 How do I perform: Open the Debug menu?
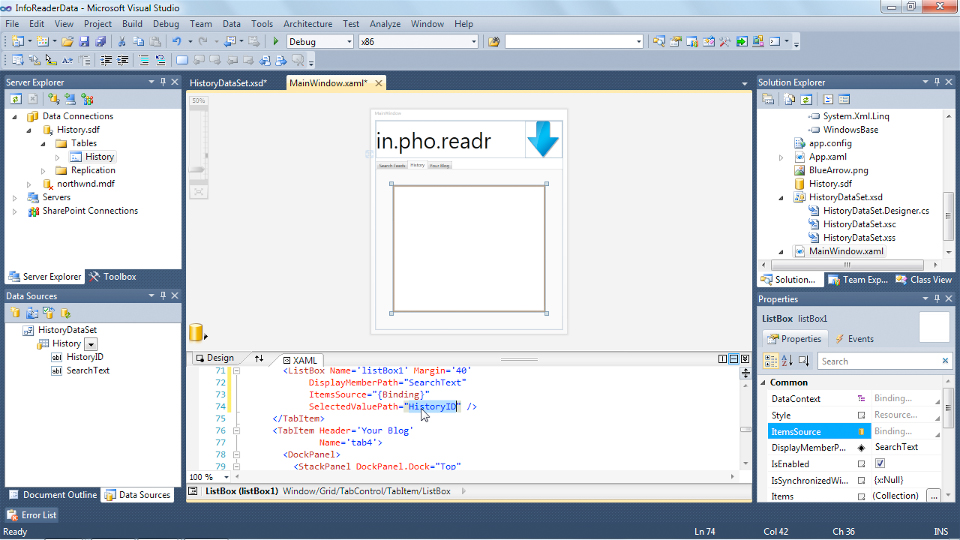(x=165, y=24)
